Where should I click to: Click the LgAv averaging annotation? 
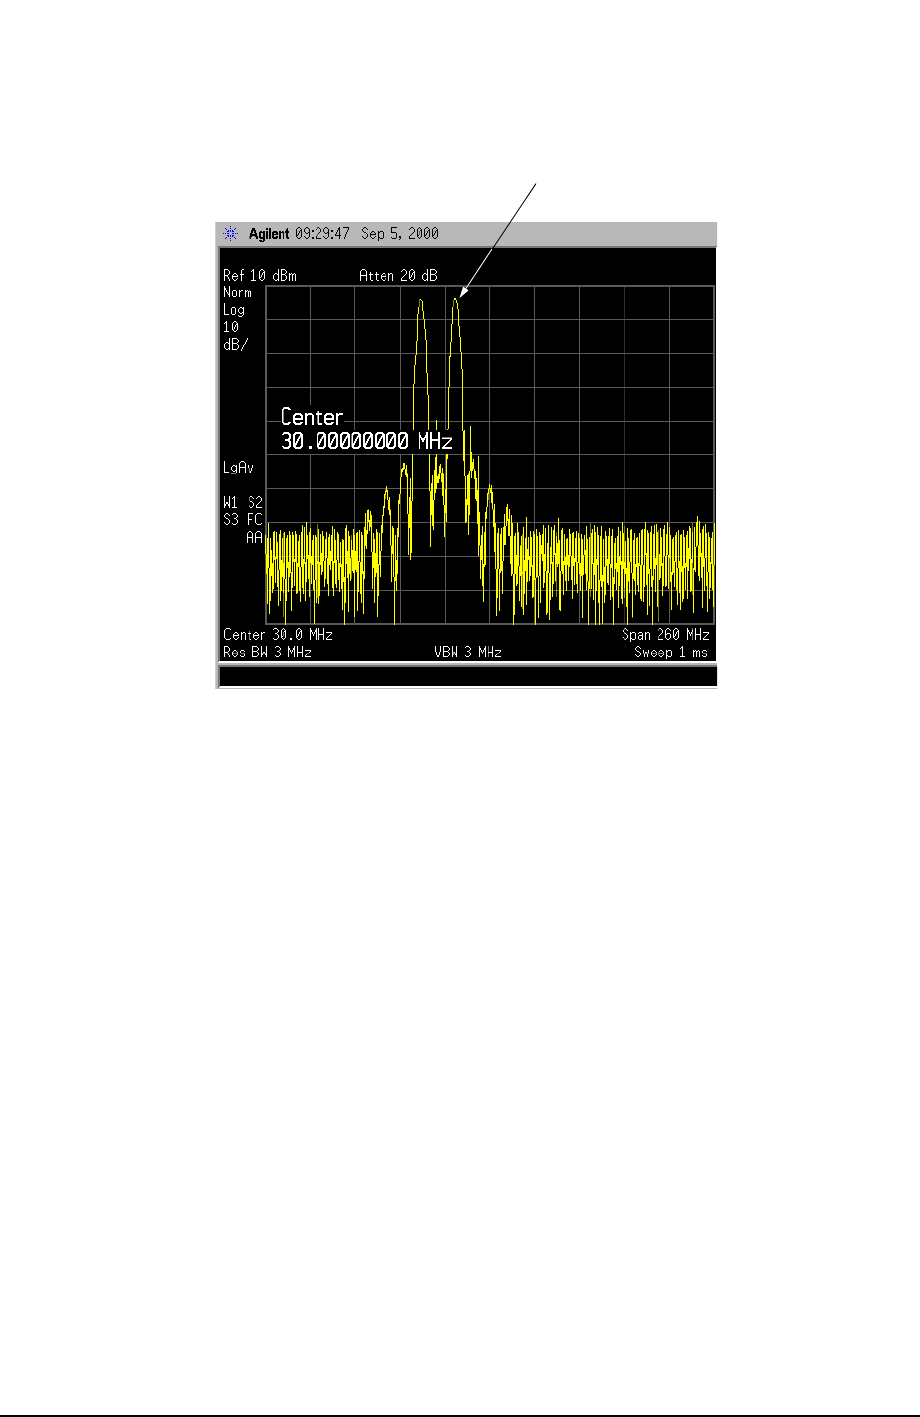click(x=237, y=467)
